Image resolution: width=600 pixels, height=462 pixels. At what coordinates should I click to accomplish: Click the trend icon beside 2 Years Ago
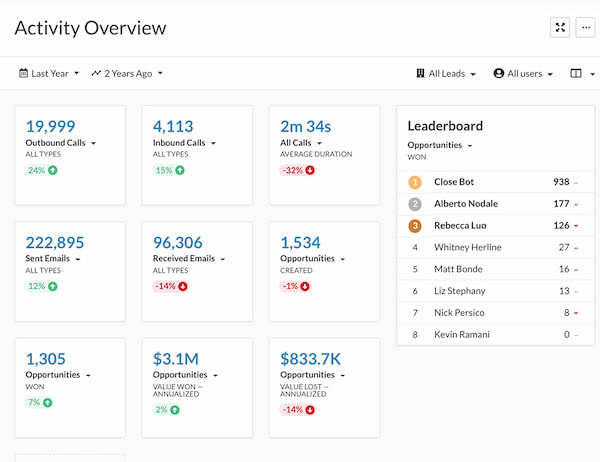97,73
